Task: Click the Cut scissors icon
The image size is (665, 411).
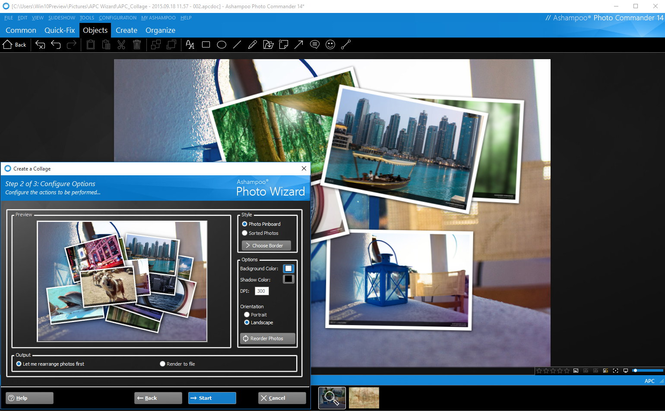Action: point(121,45)
